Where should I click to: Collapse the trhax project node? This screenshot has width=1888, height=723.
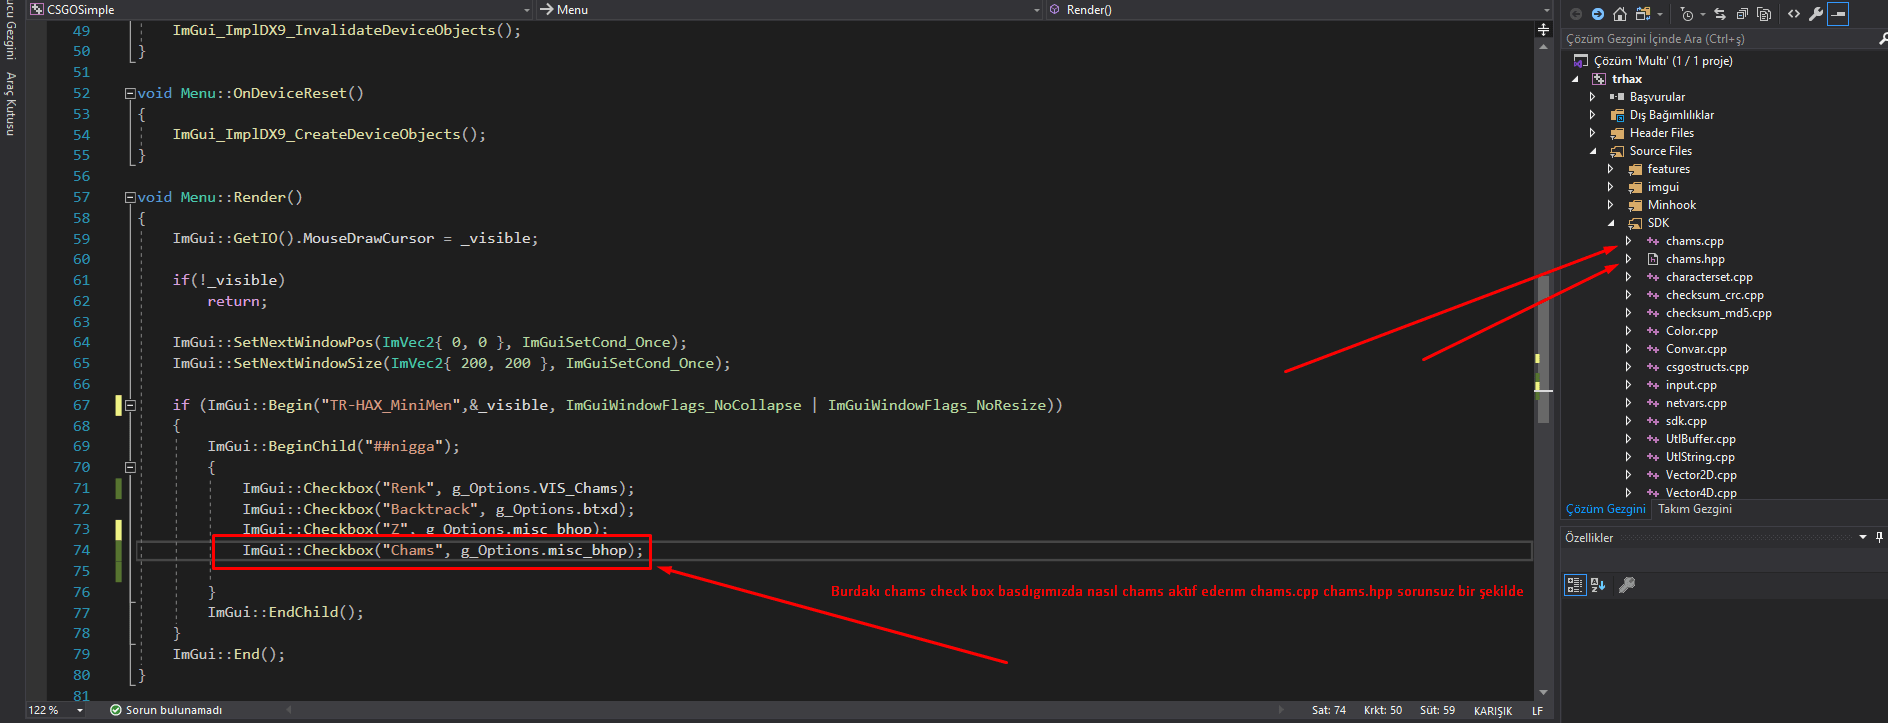click(1576, 79)
